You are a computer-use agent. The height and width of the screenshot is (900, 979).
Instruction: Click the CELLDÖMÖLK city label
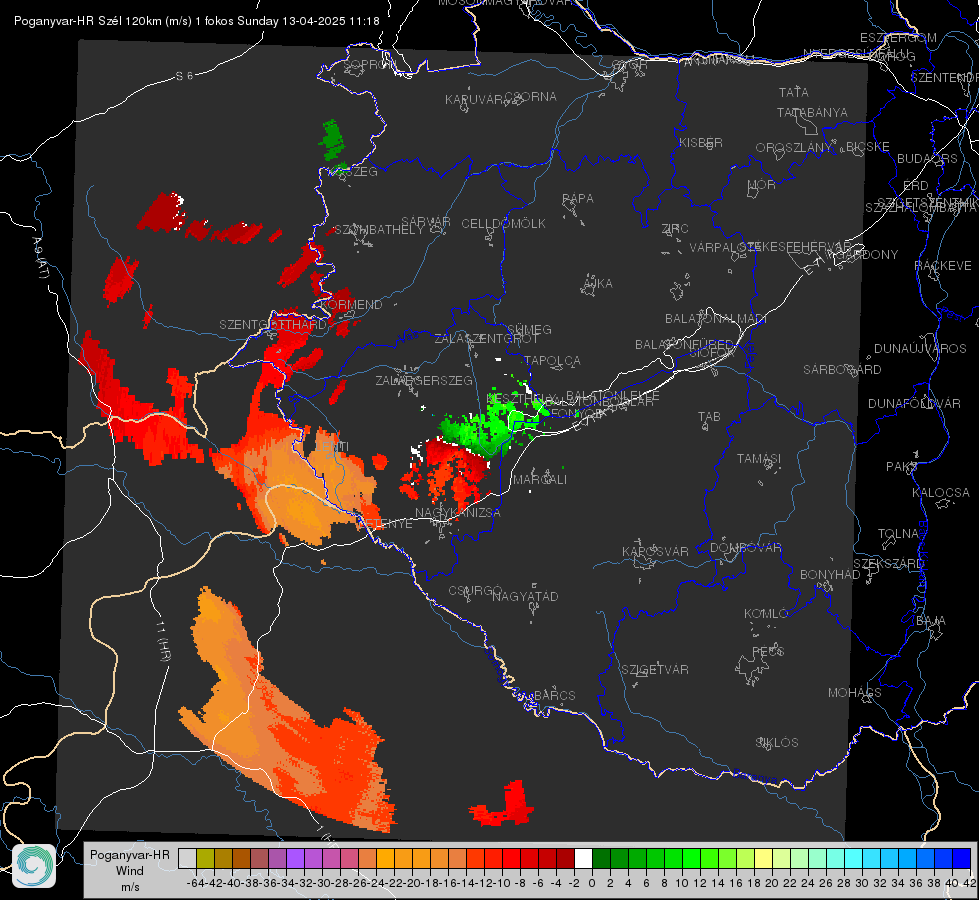[503, 224]
